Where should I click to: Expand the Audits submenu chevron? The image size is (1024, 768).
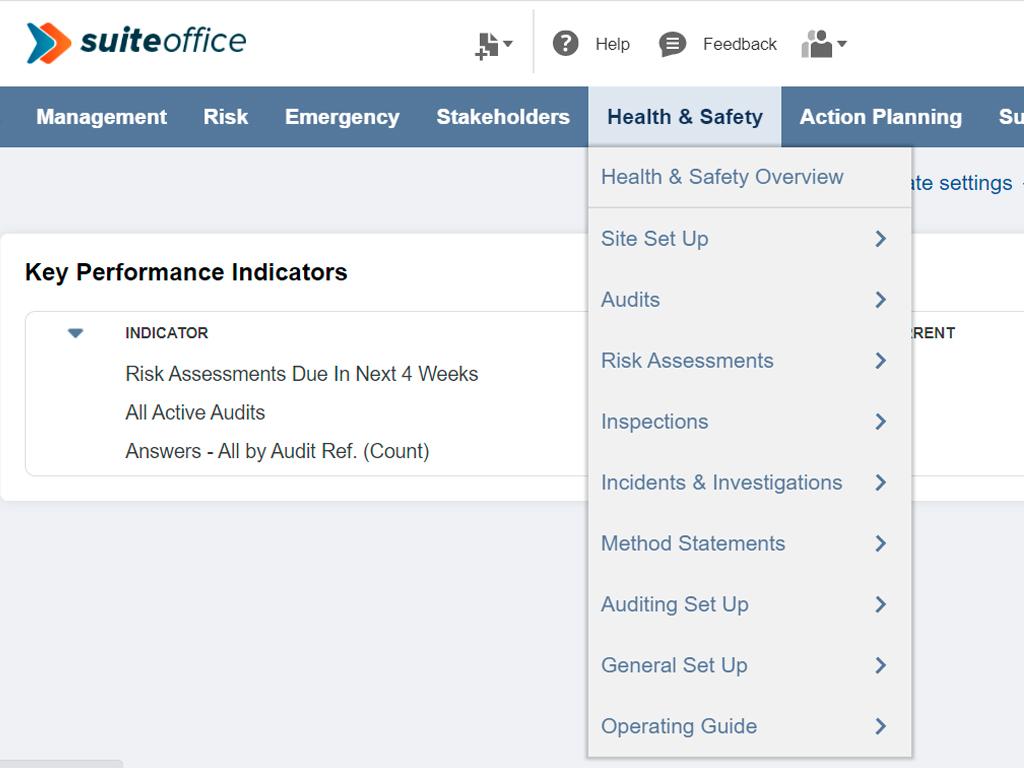(880, 300)
